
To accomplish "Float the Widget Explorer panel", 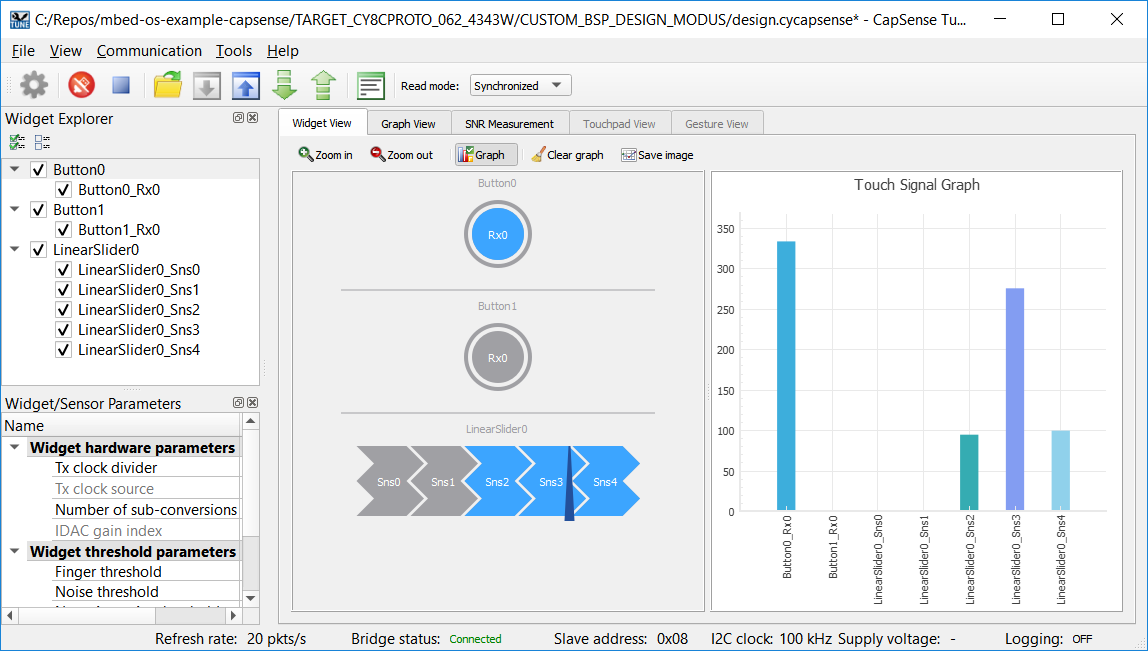I will [x=238, y=118].
